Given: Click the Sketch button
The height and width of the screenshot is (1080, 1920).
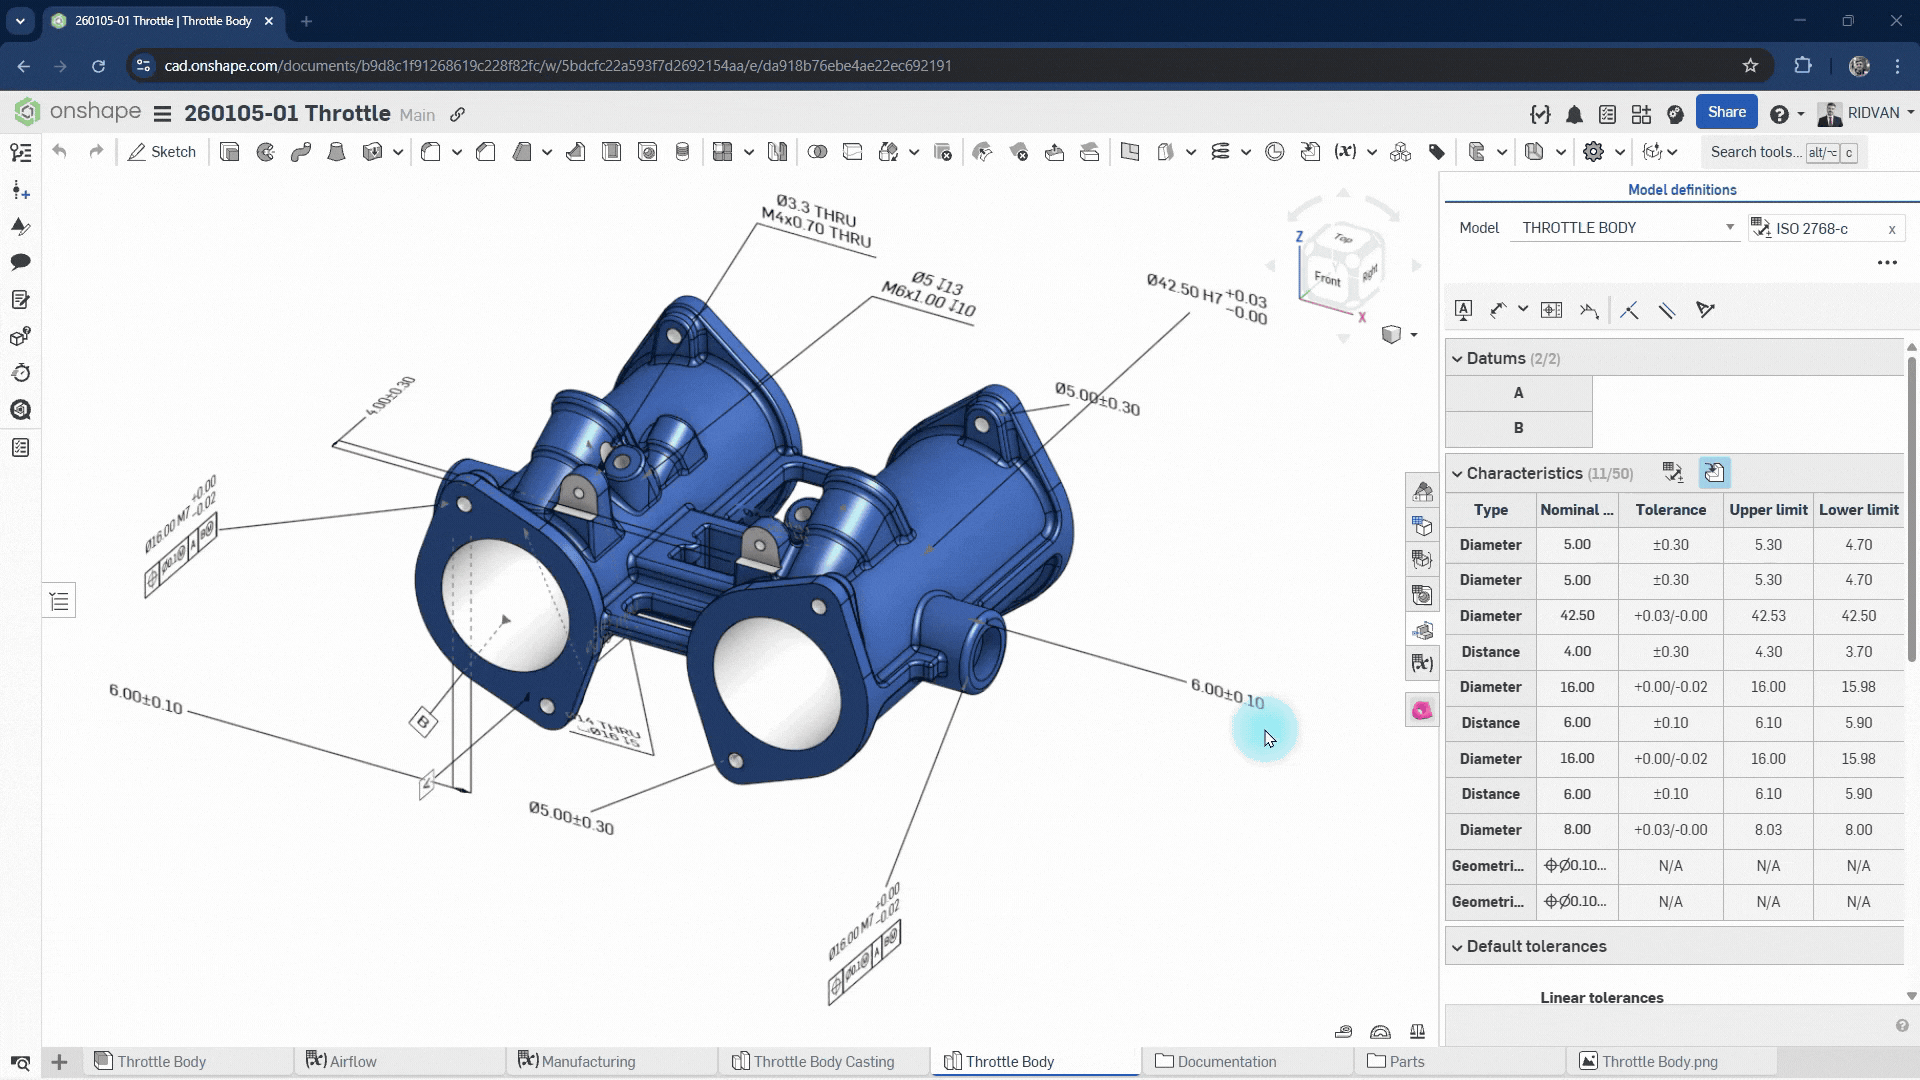Looking at the screenshot, I should point(162,152).
